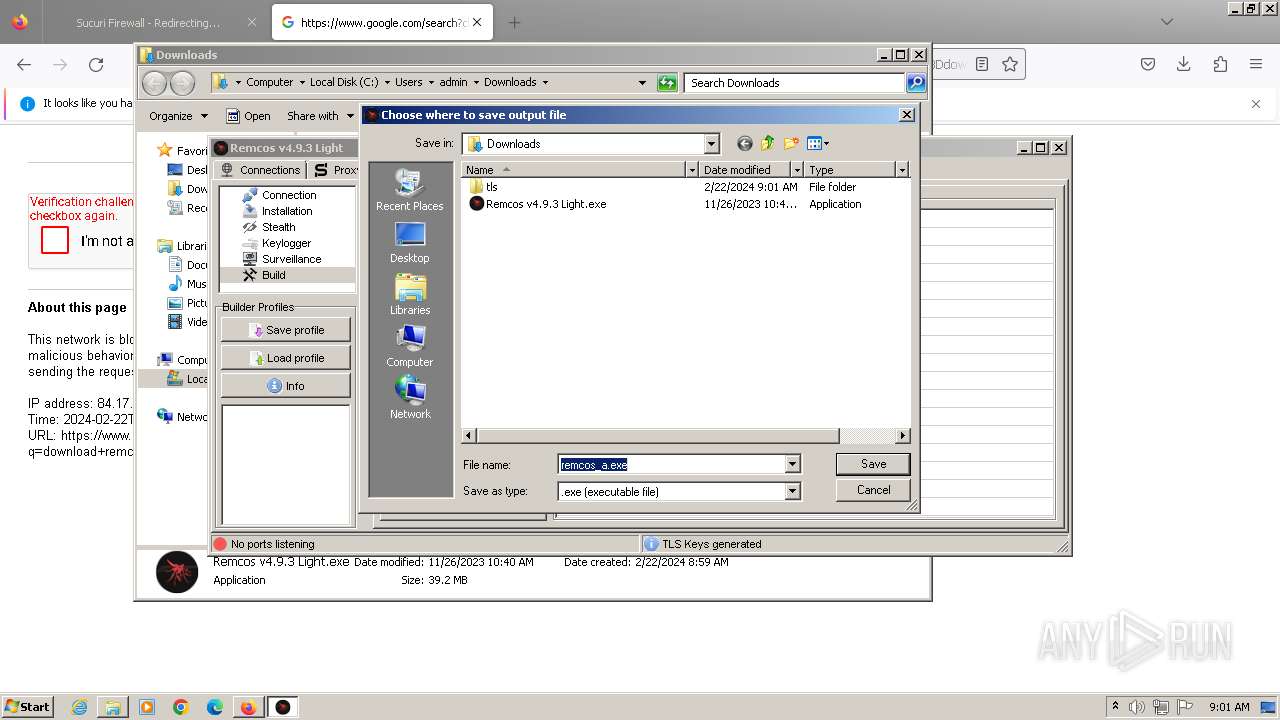Click Save to Pocket icon in Firefox

[1148, 64]
